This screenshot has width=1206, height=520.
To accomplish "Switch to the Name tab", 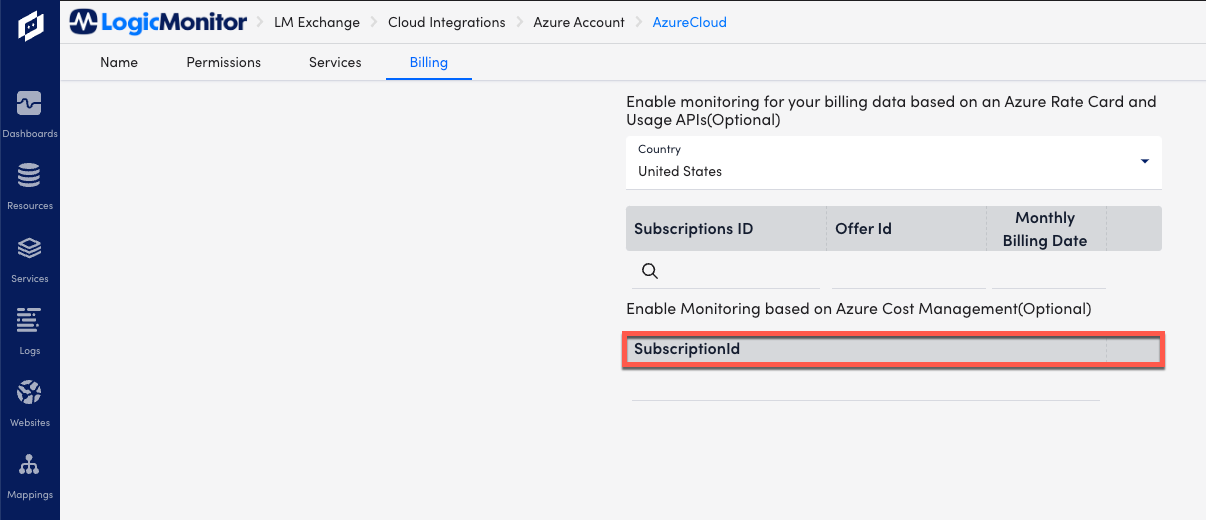I will [x=119, y=62].
